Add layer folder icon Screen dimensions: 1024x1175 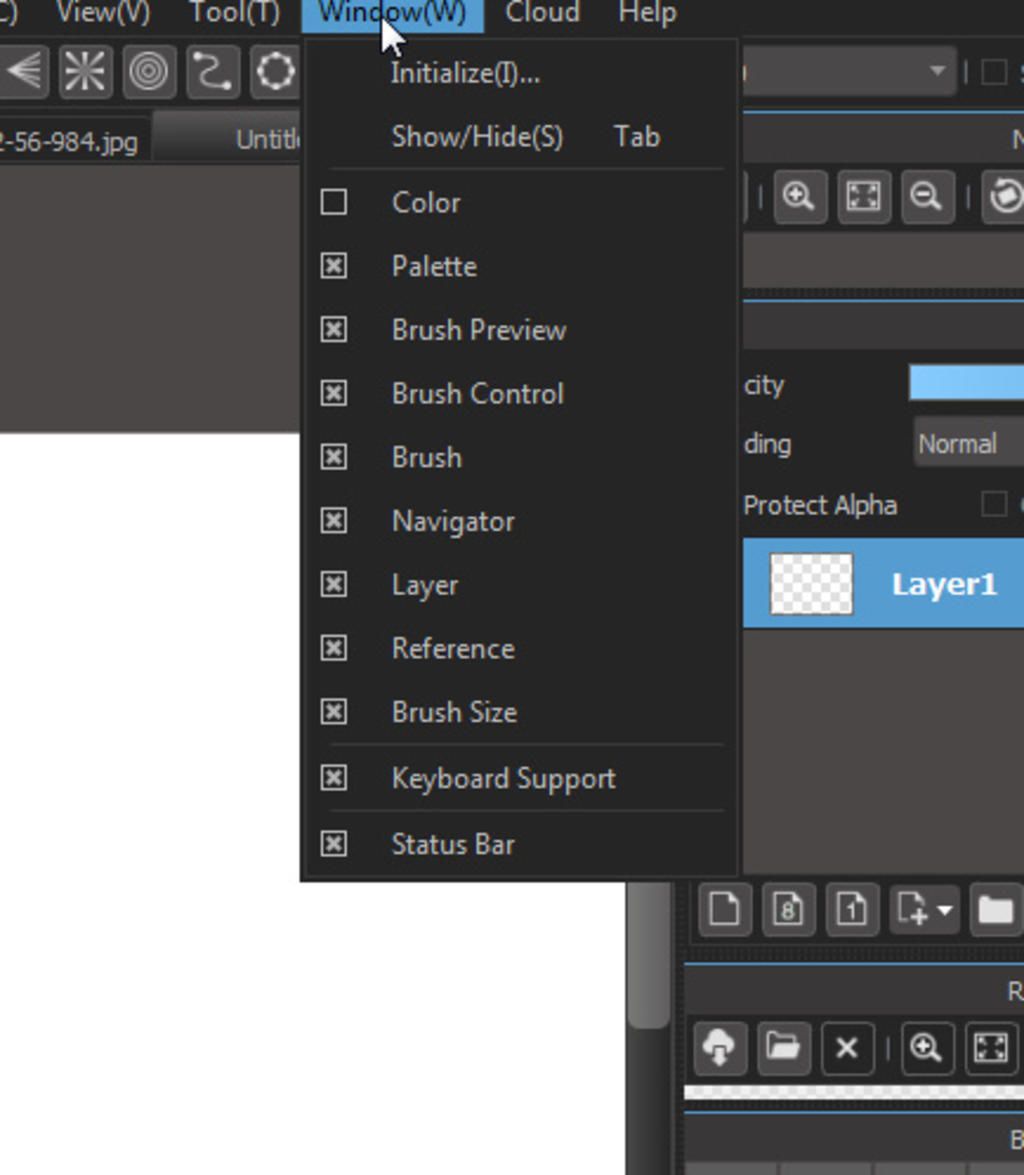(996, 909)
